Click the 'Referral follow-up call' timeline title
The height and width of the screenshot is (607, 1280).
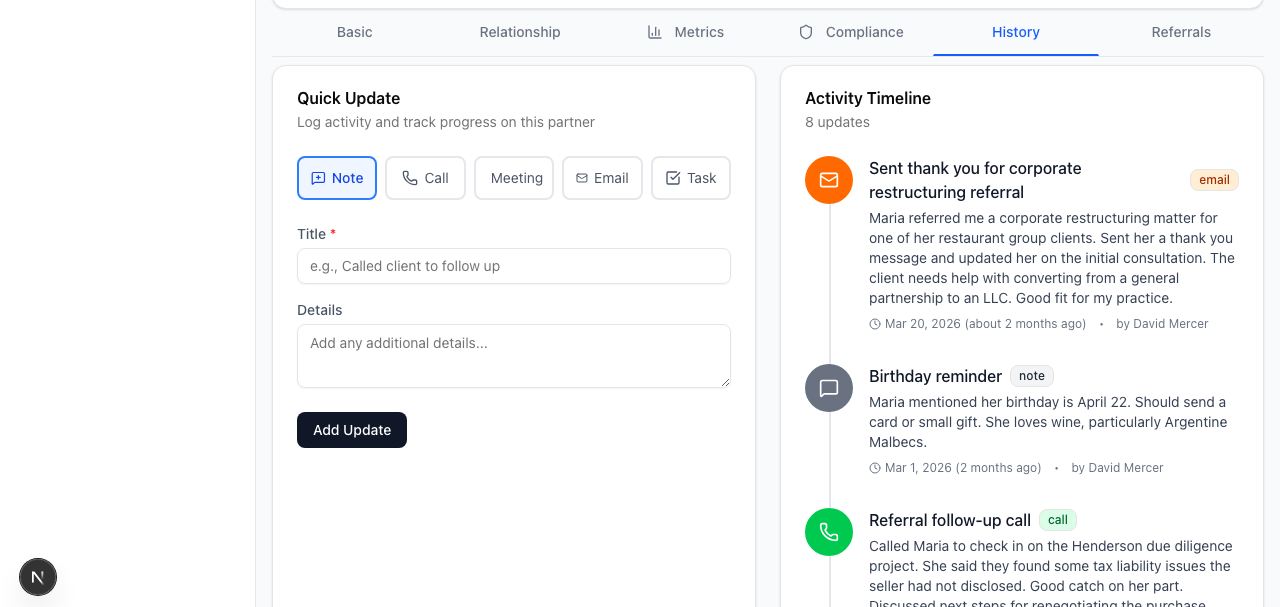(x=950, y=520)
